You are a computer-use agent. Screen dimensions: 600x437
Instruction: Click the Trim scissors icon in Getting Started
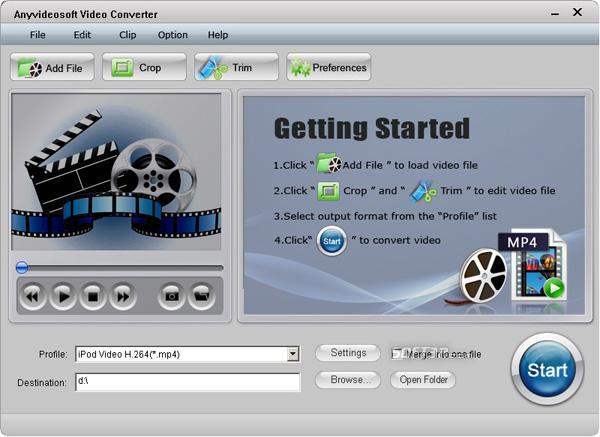click(423, 191)
